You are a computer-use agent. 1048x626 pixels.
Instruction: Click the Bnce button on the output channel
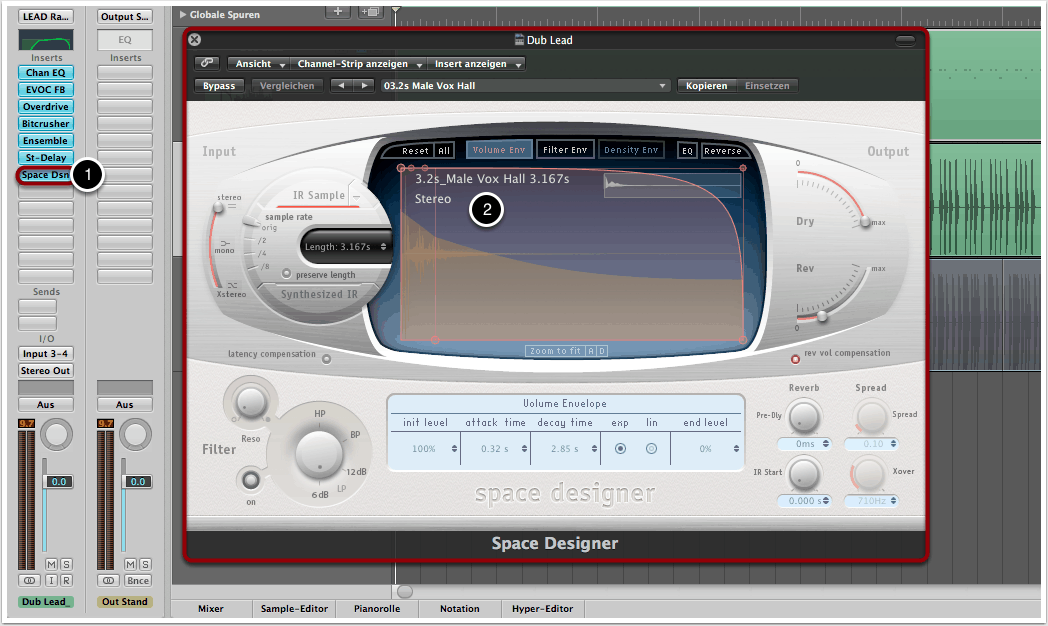[x=138, y=581]
